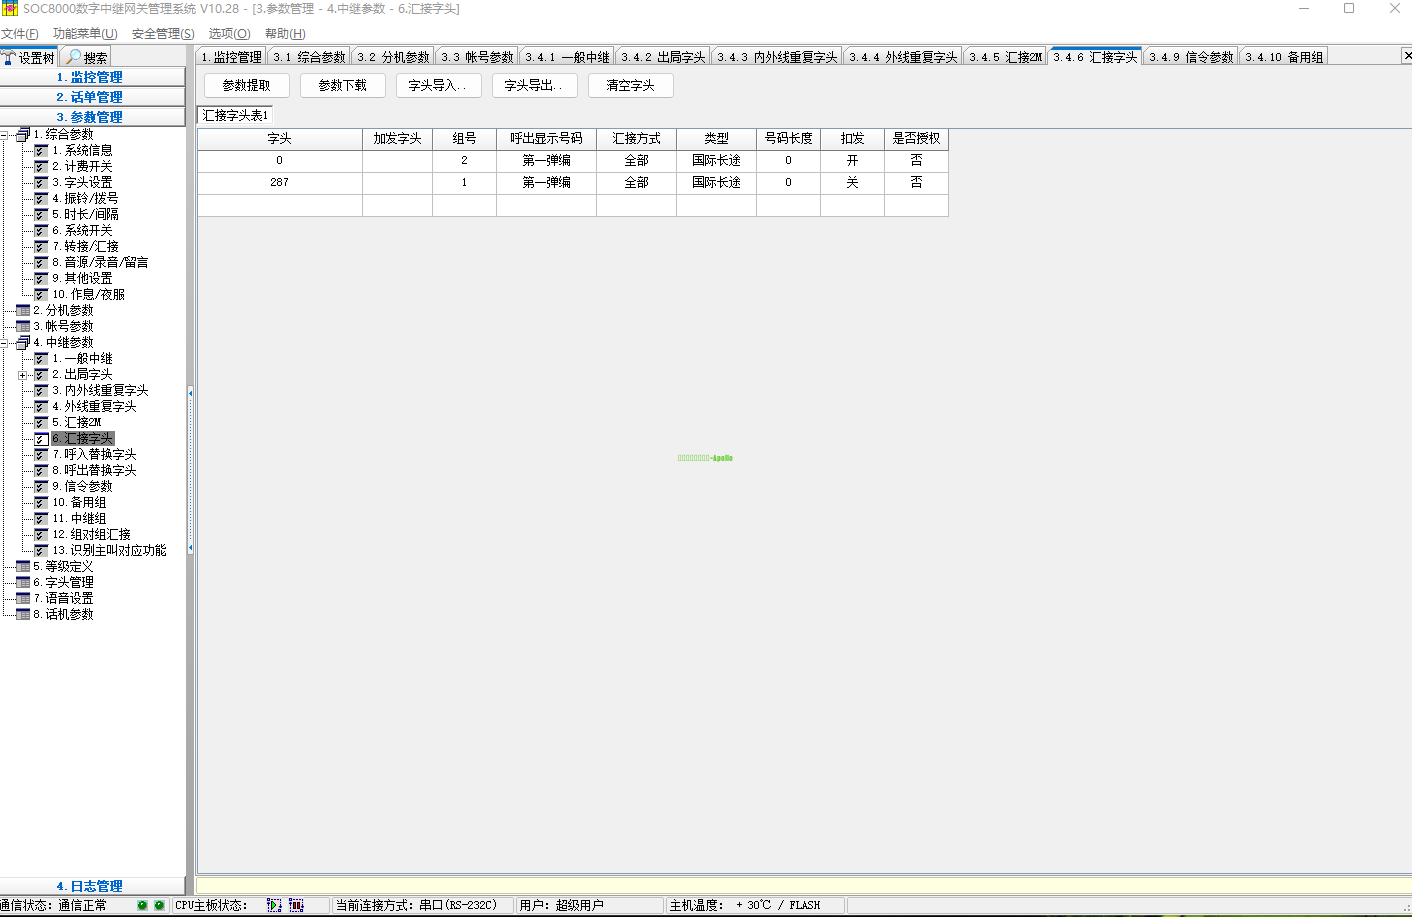Collapse the 综合参数 tree node
The image size is (1412, 917).
(5, 134)
